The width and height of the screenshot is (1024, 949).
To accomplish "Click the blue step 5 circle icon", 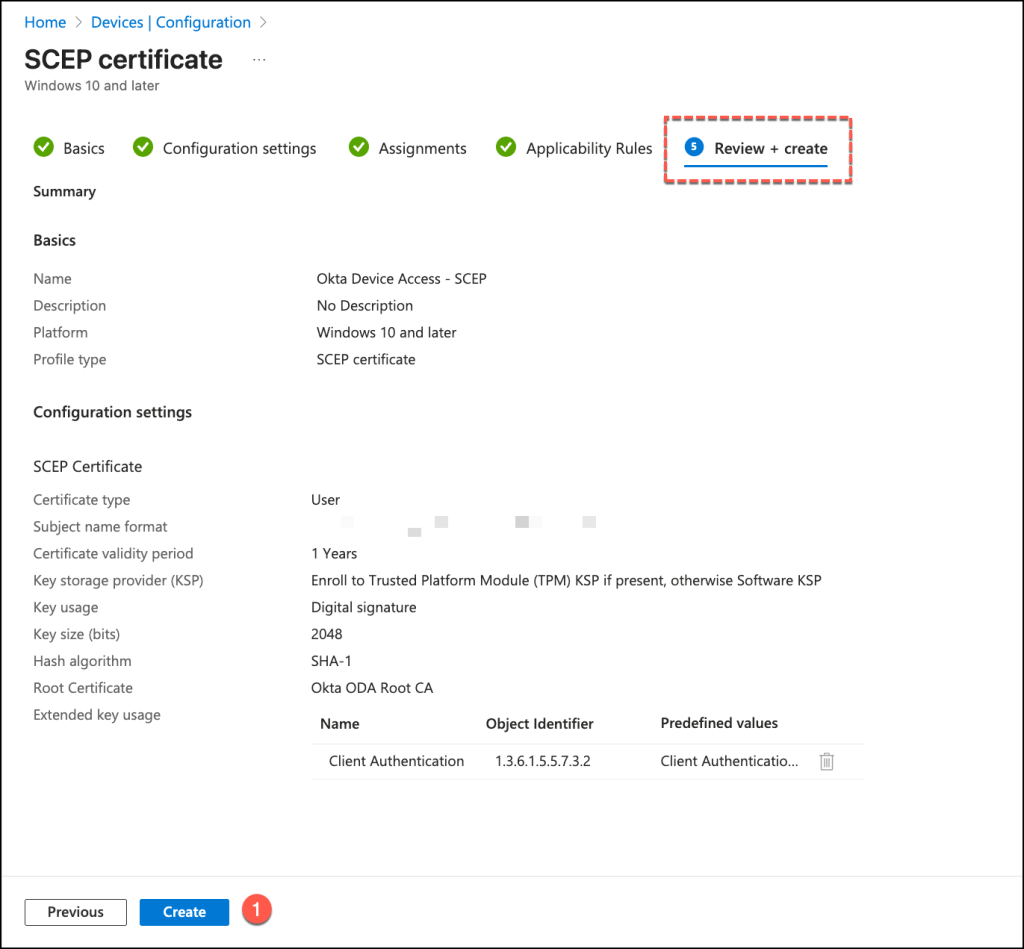I will coord(694,147).
